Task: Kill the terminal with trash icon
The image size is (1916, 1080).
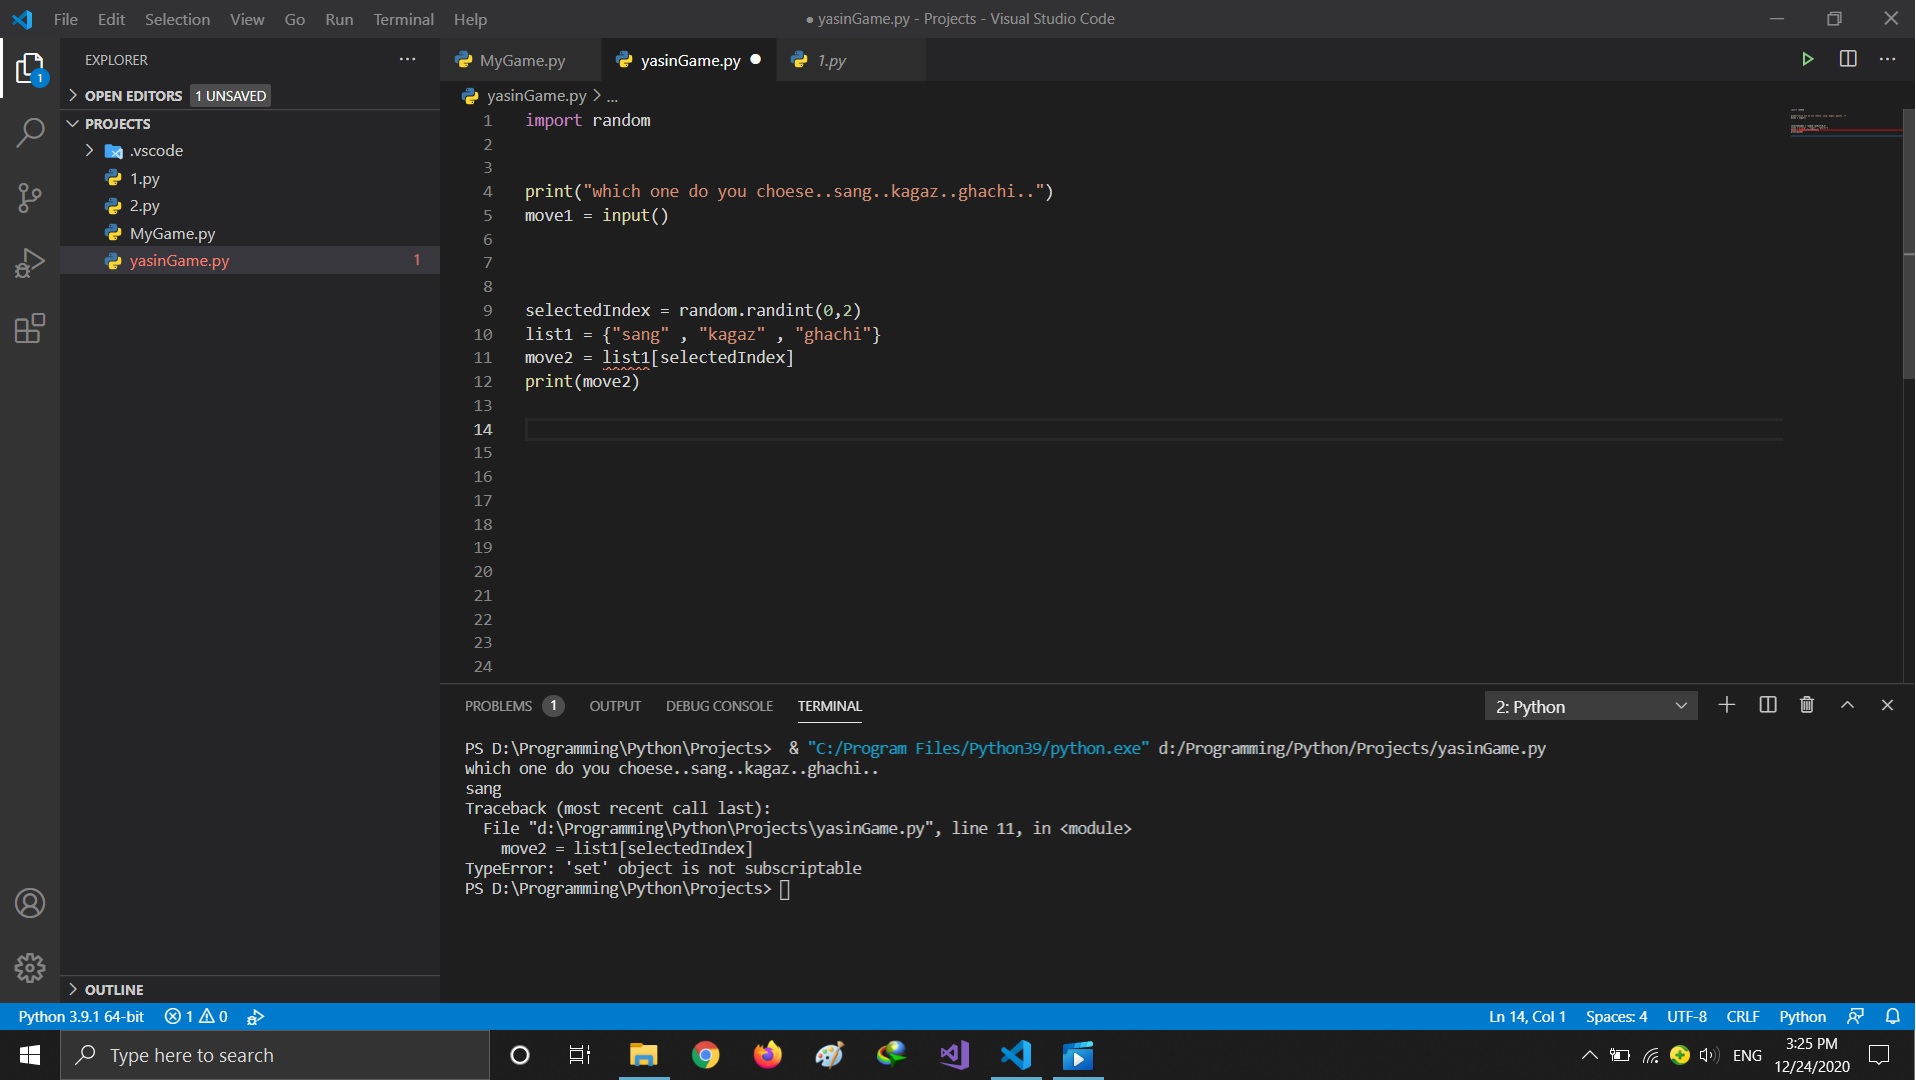Action: tap(1807, 705)
